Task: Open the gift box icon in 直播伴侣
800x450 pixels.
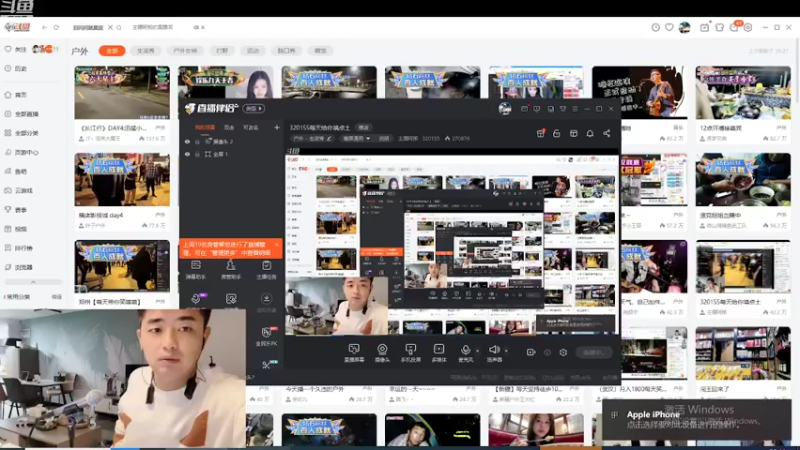Action: point(540,133)
